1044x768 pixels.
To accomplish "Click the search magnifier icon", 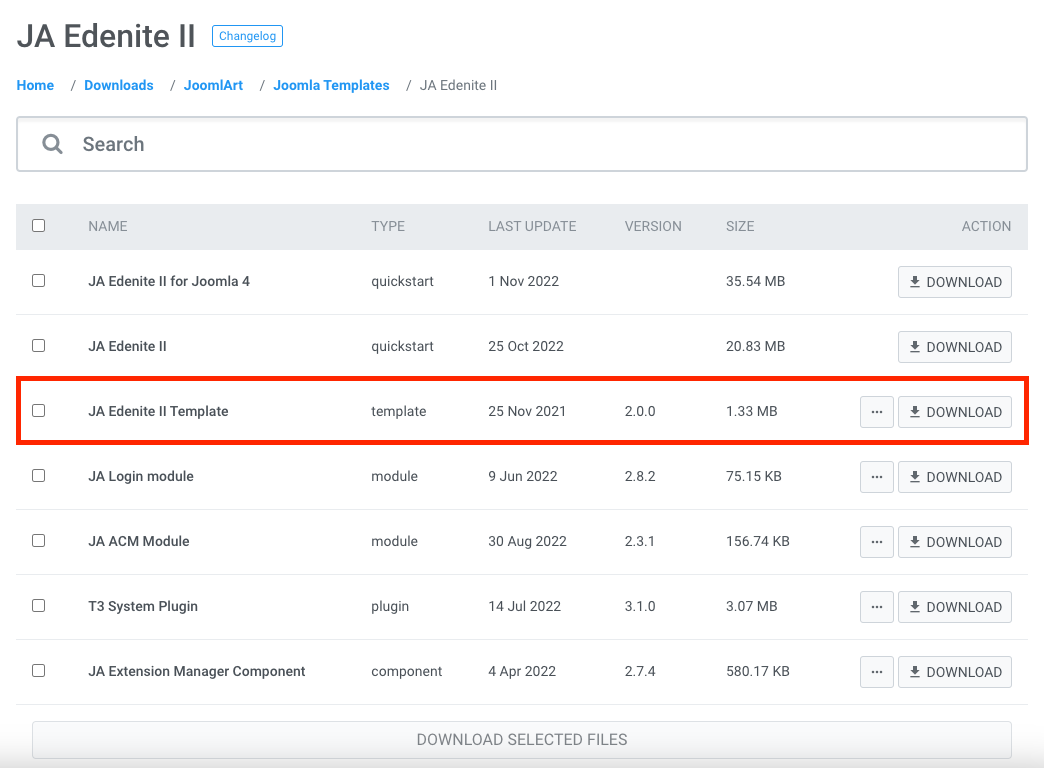I will (x=52, y=144).
